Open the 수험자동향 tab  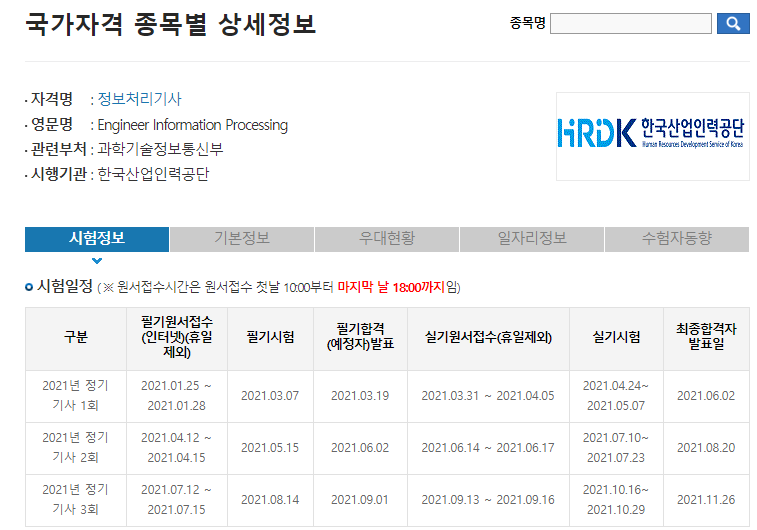click(677, 238)
